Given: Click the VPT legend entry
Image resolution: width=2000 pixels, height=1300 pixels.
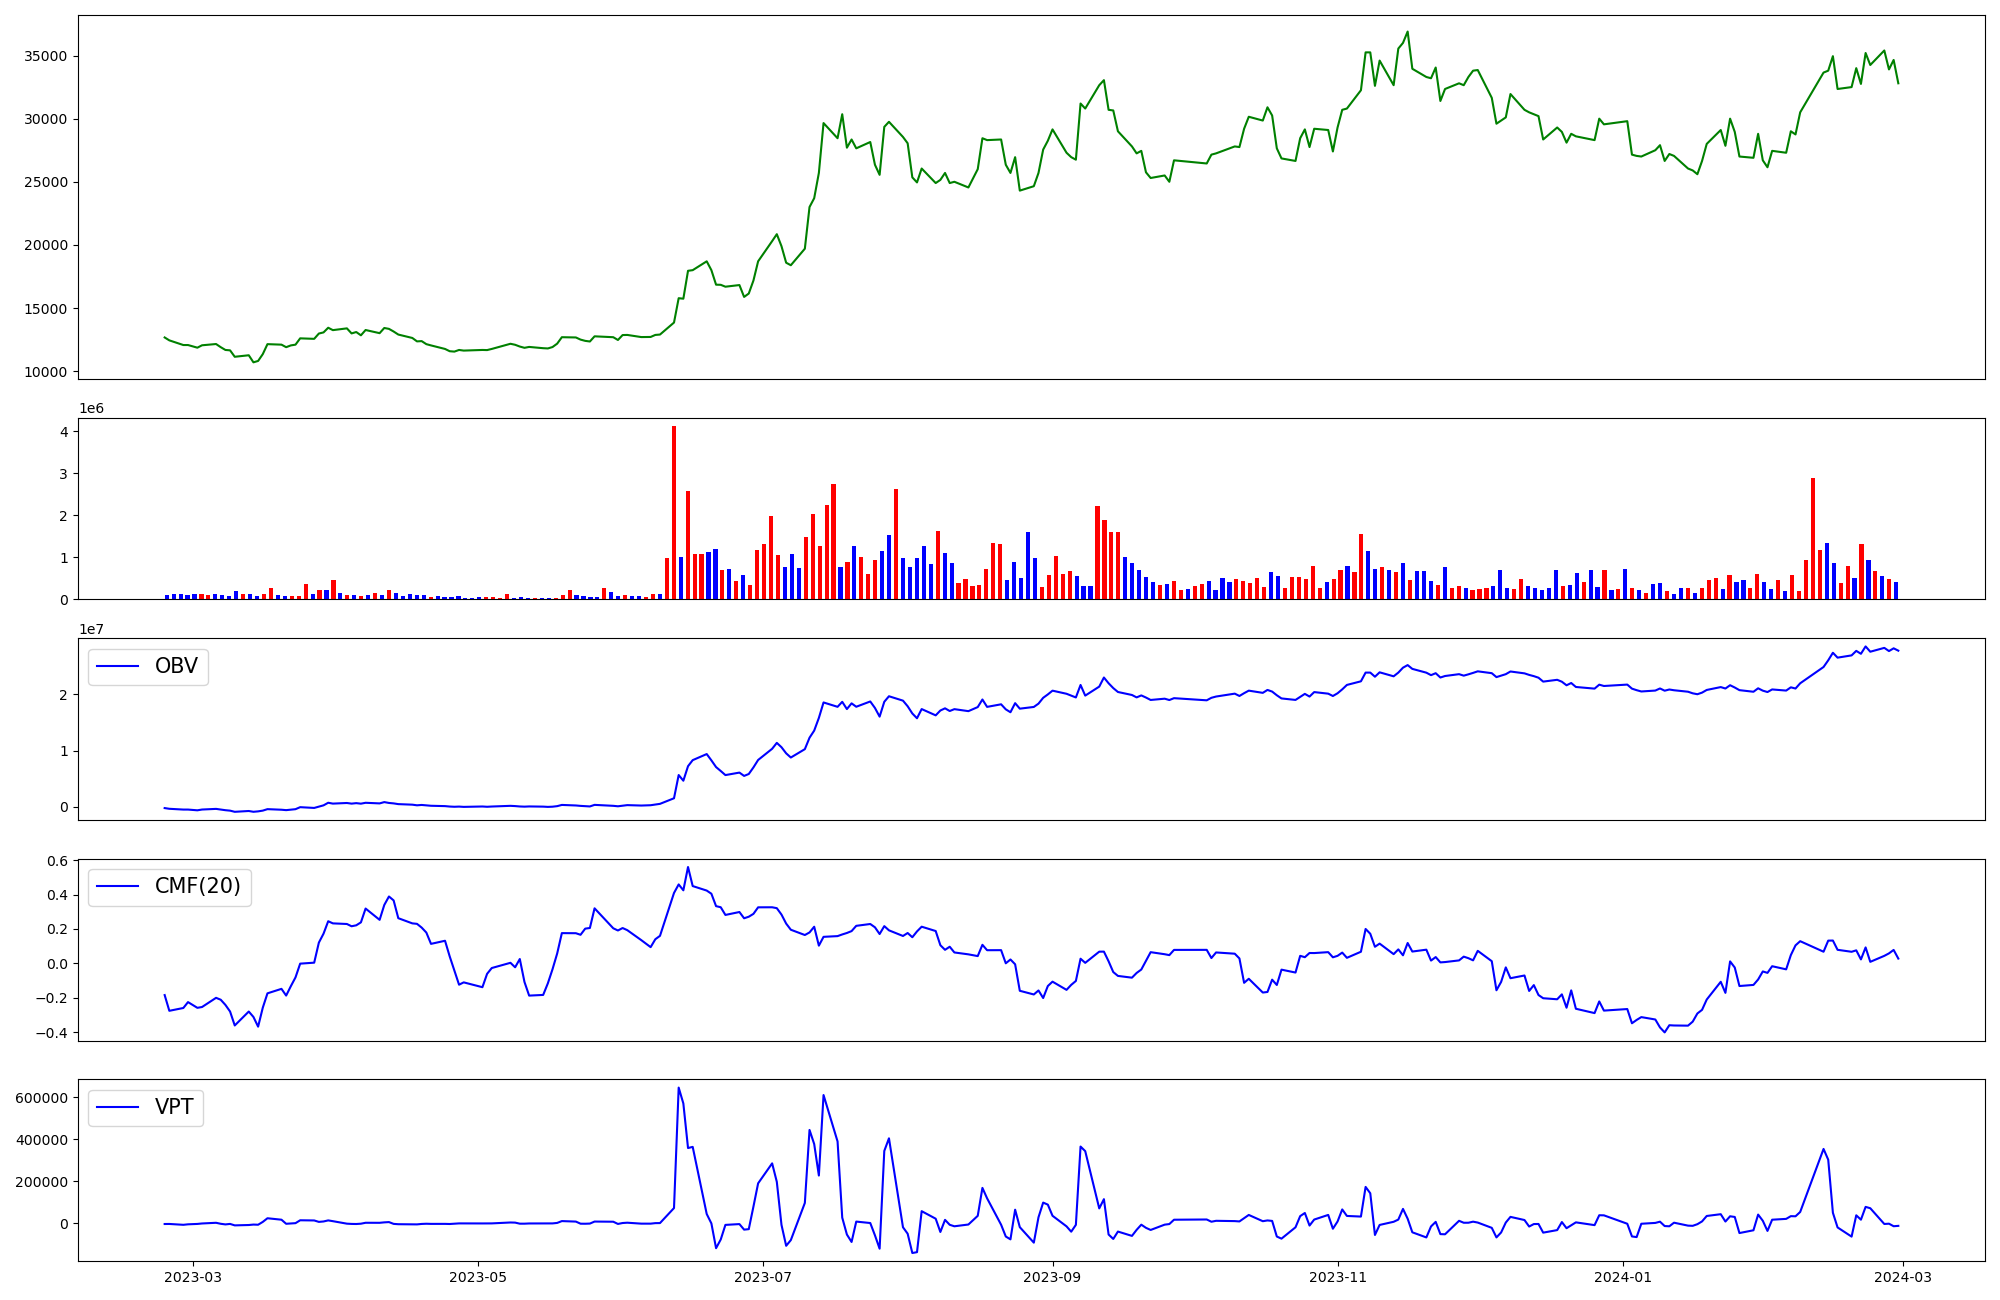Looking at the screenshot, I should (x=146, y=1107).
